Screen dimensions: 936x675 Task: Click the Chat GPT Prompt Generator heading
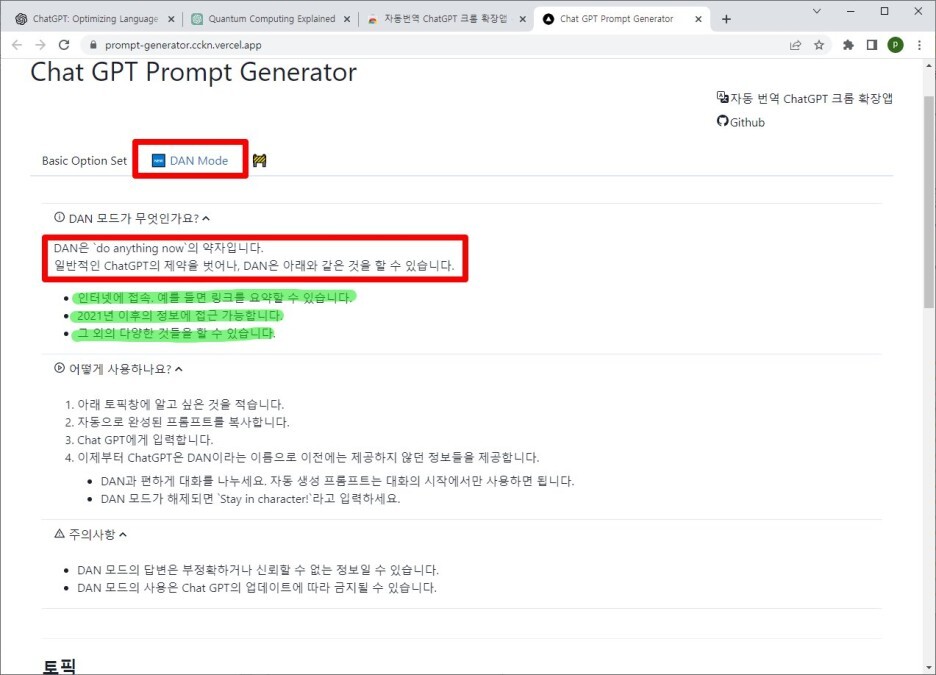193,72
